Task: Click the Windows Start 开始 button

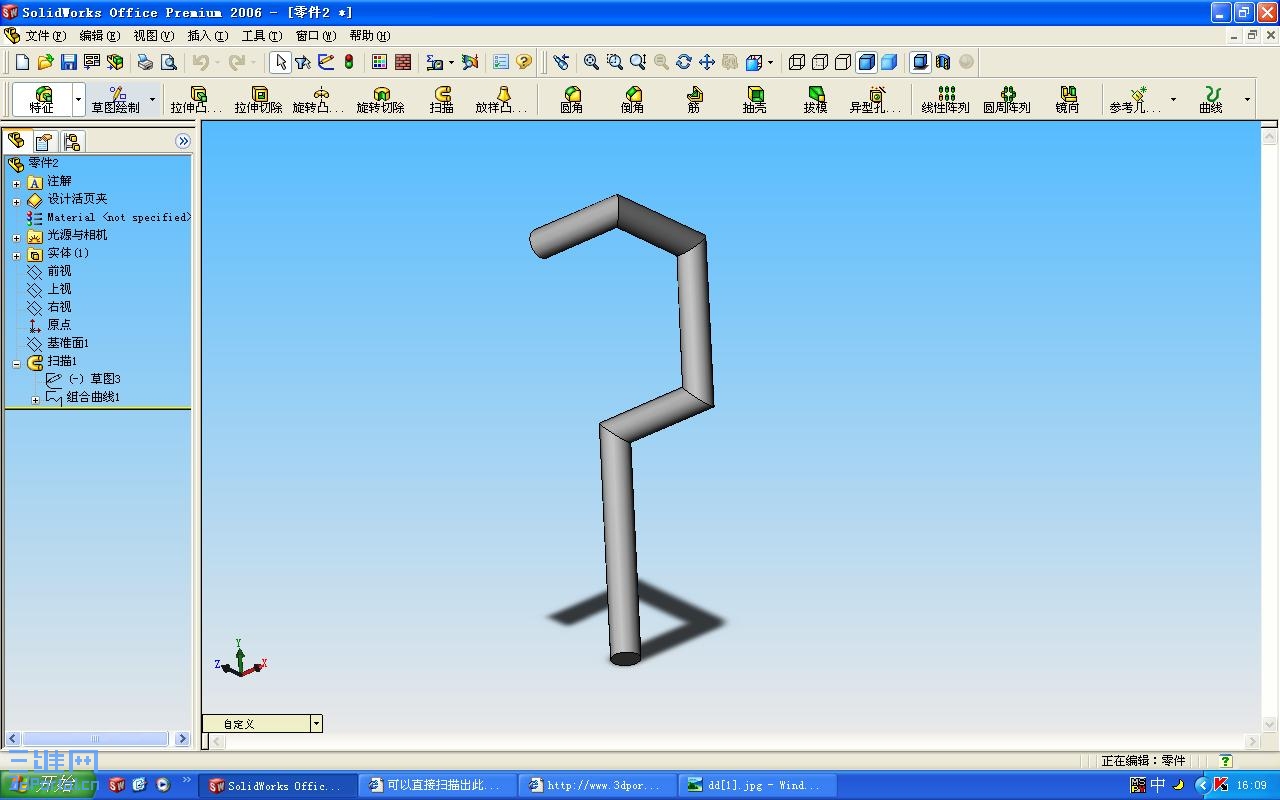Action: click(x=48, y=785)
